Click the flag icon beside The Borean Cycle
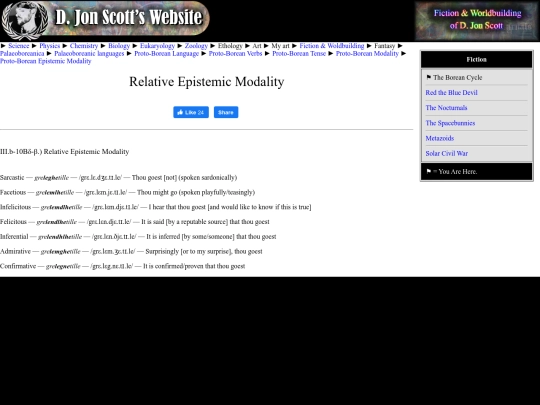540x405 pixels. 429,77
